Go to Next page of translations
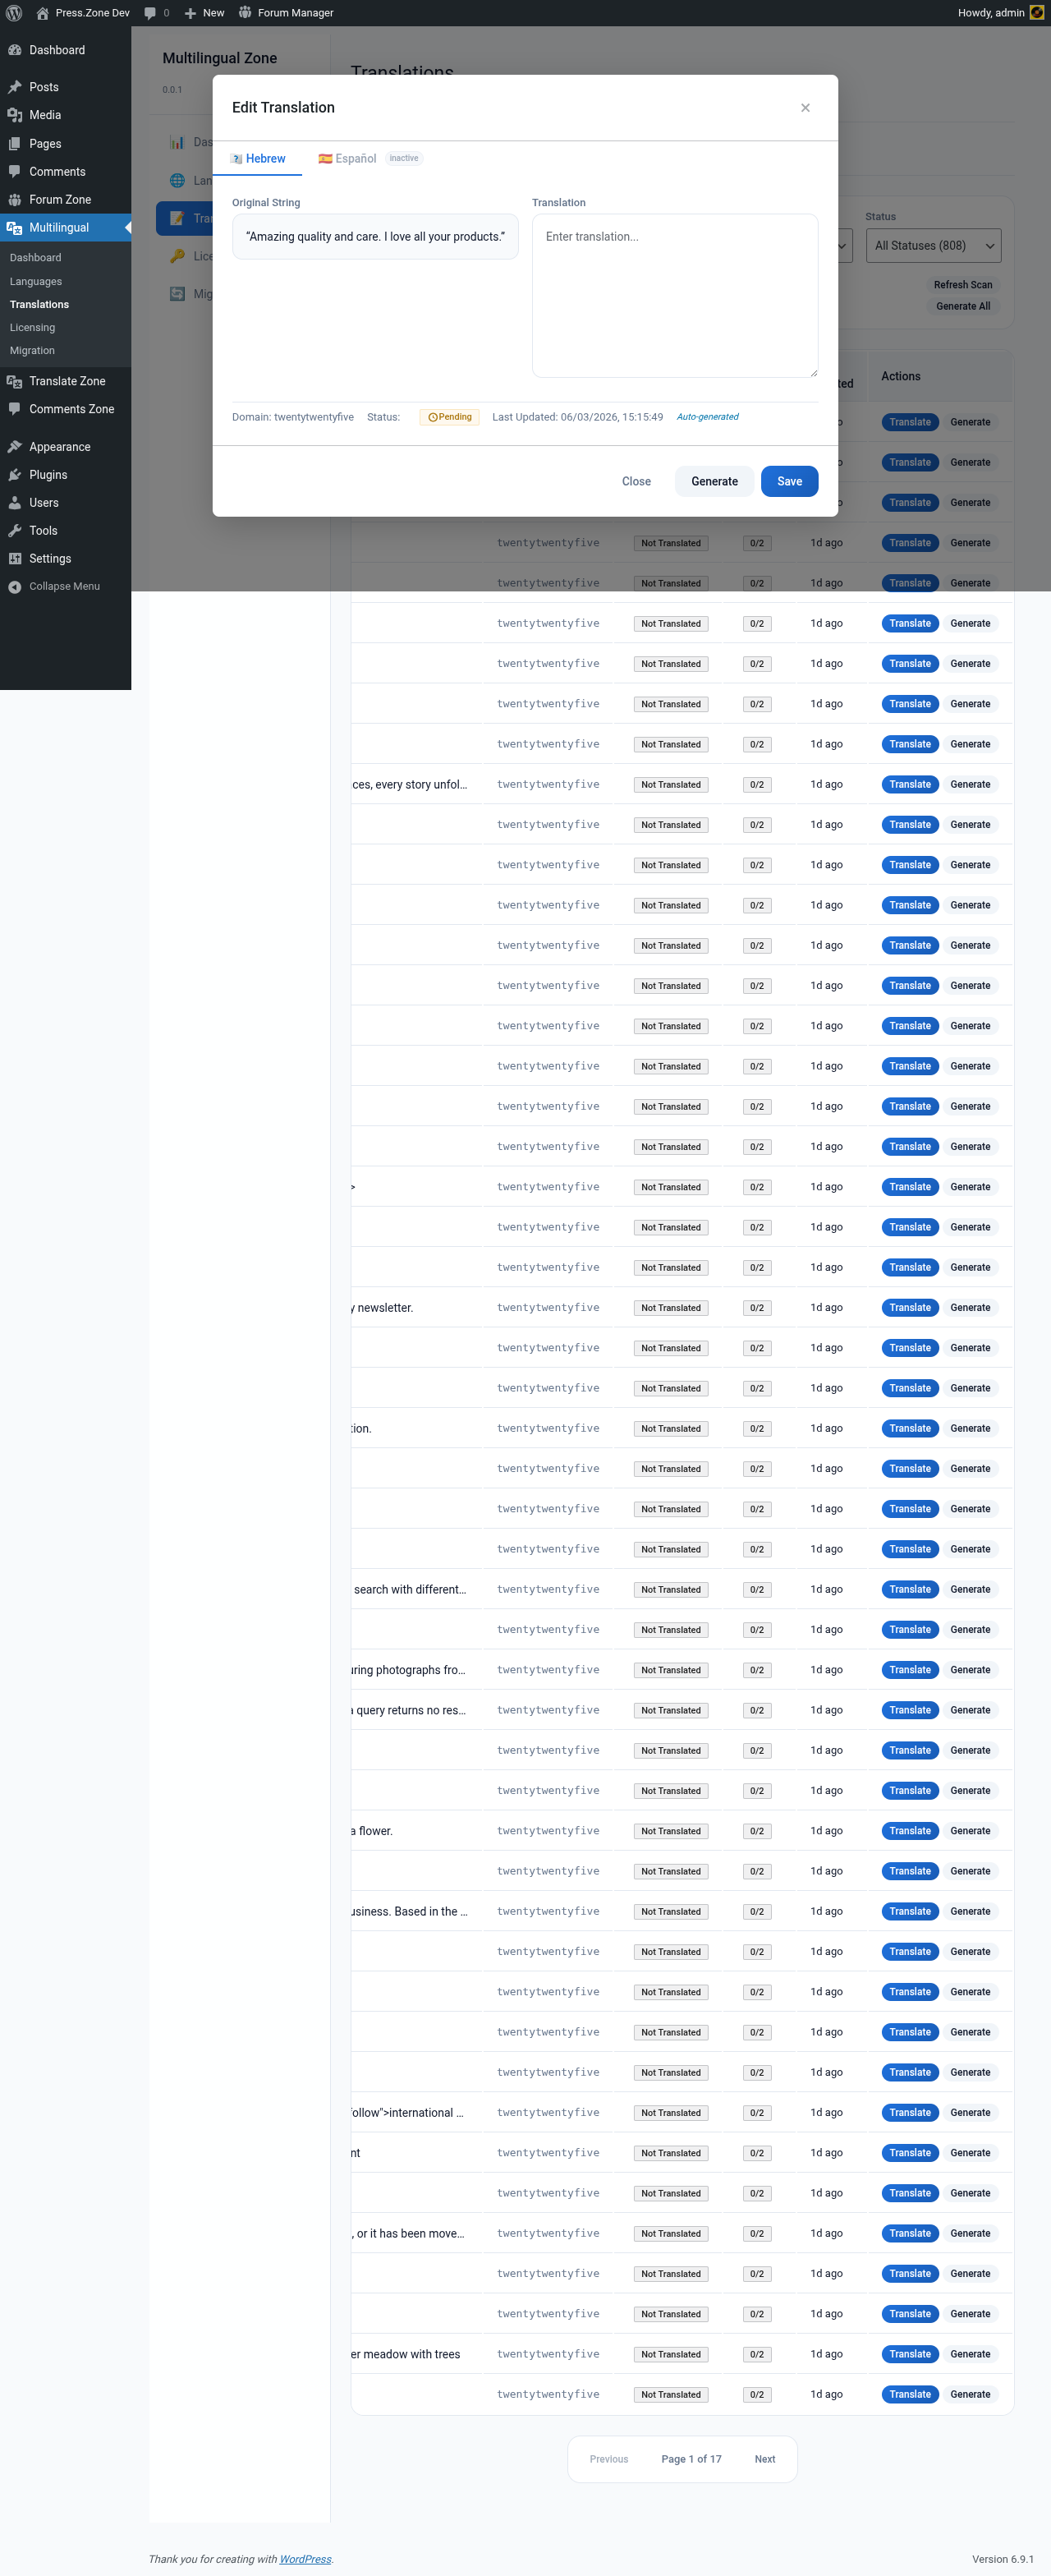Viewport: 1051px width, 2576px height. (x=765, y=2459)
